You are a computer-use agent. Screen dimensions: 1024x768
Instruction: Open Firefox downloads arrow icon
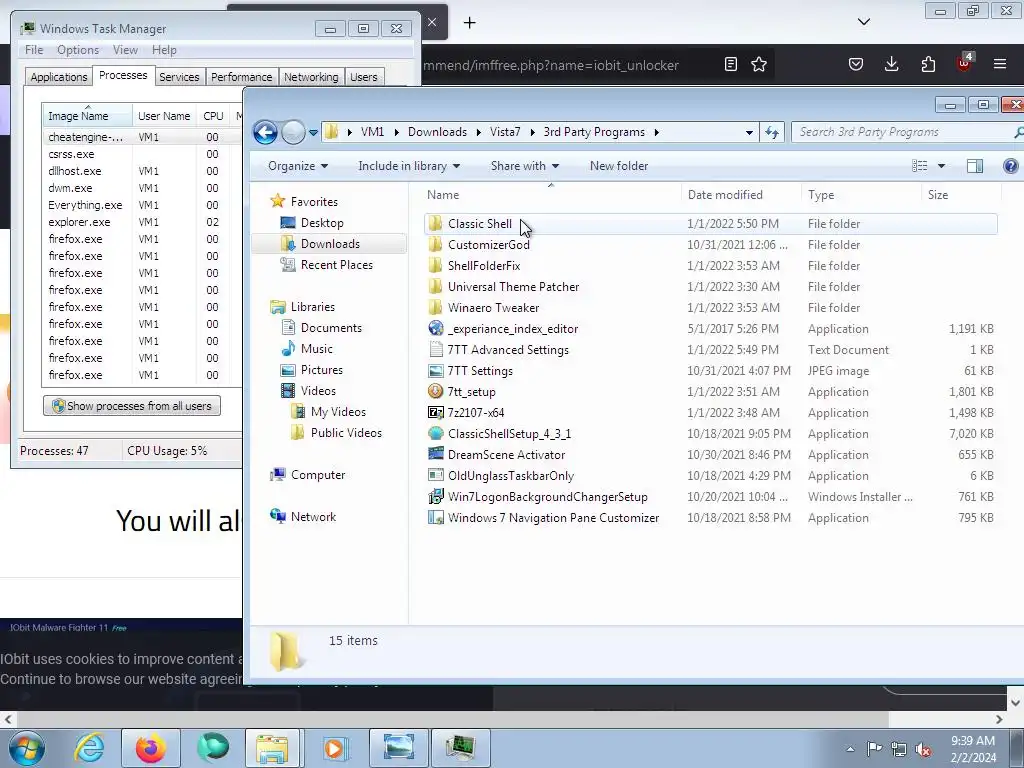coord(891,64)
